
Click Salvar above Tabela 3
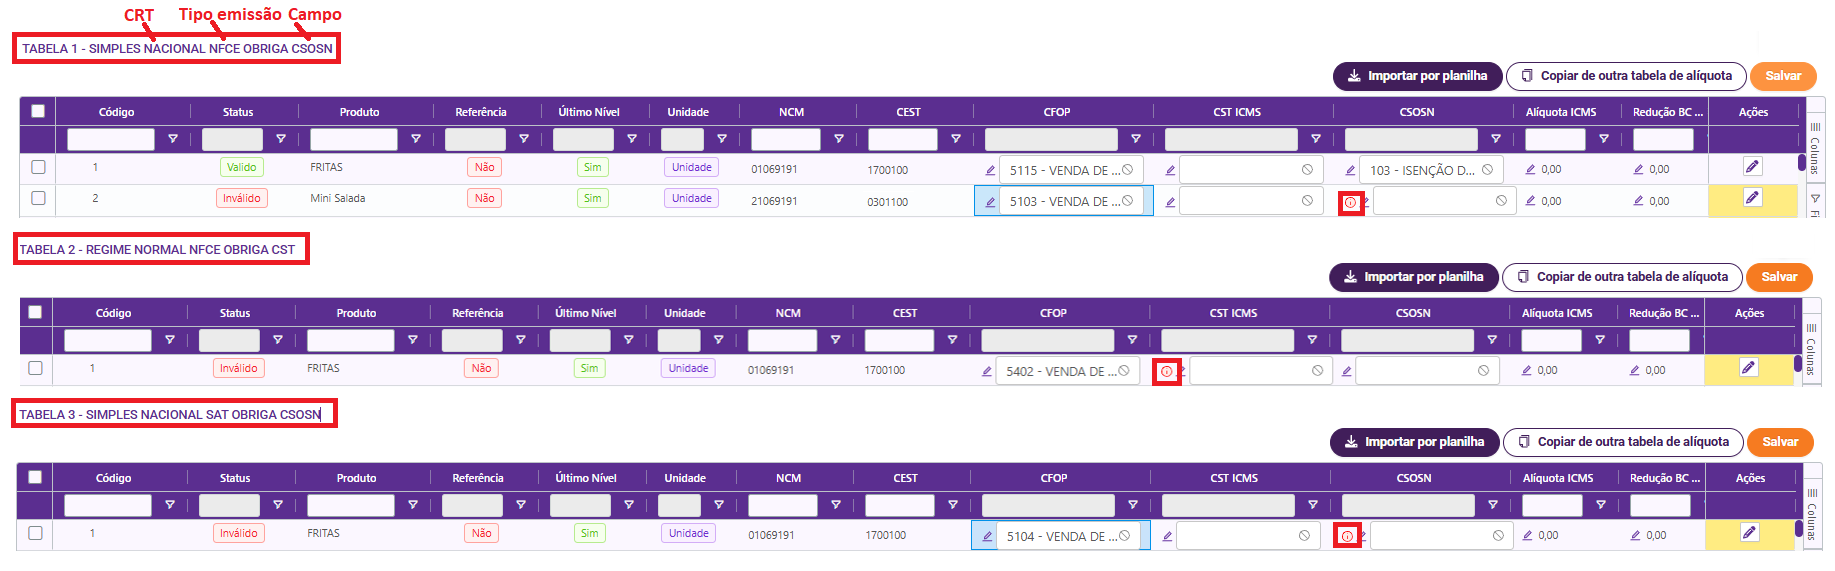click(x=1780, y=442)
